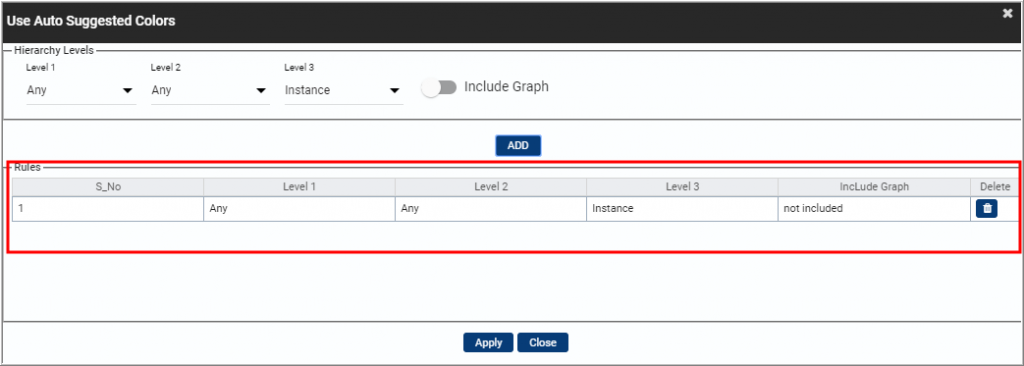Select the IncLude Graph column header
Screen dimensions: 1024x366
(x=874, y=187)
